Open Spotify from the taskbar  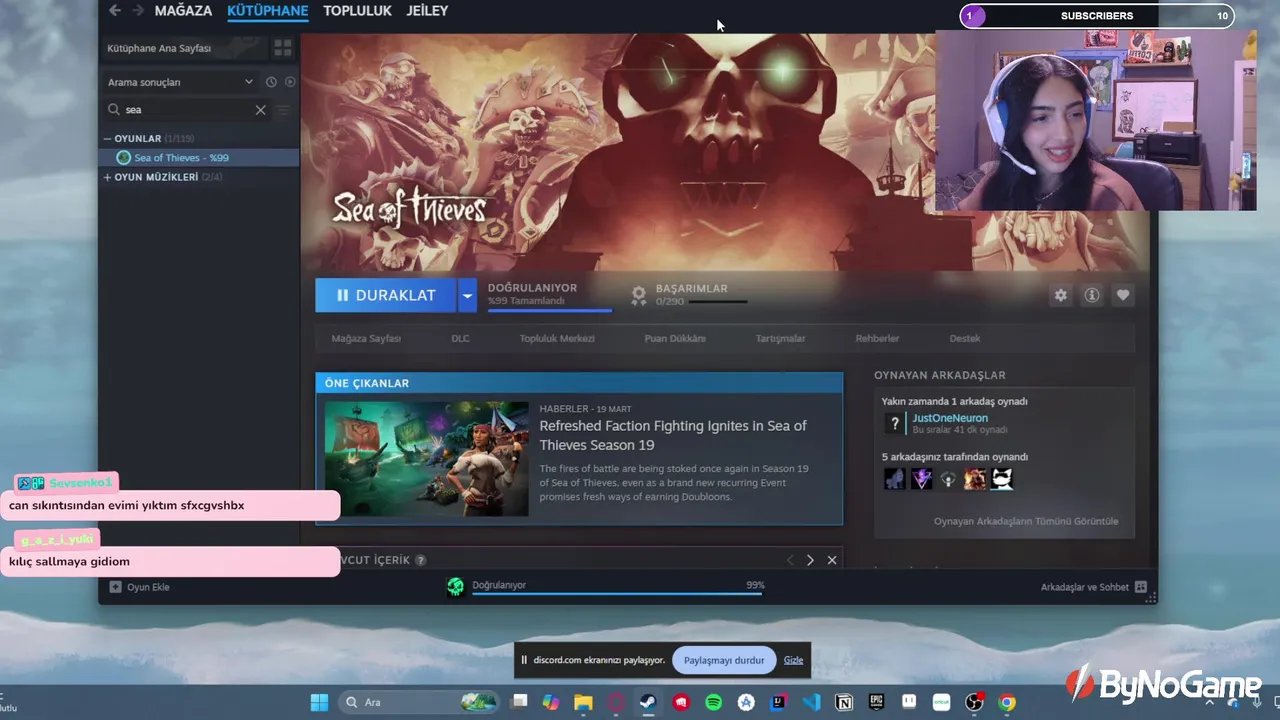pyautogui.click(x=713, y=702)
